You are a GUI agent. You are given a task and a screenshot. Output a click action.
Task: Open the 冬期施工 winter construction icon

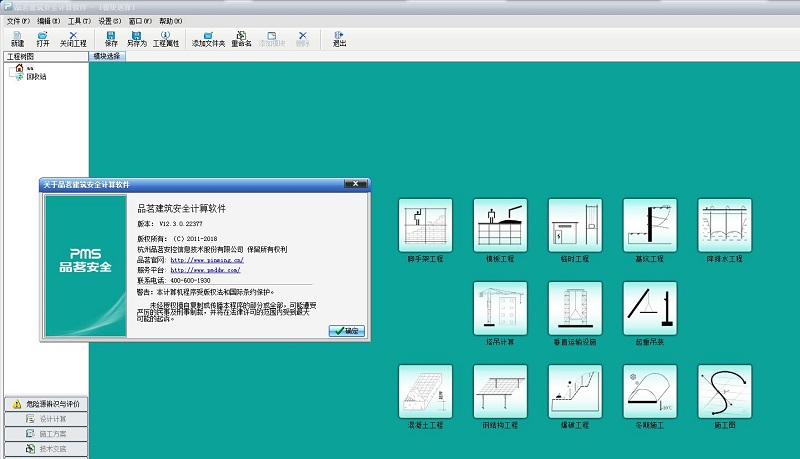[650, 391]
